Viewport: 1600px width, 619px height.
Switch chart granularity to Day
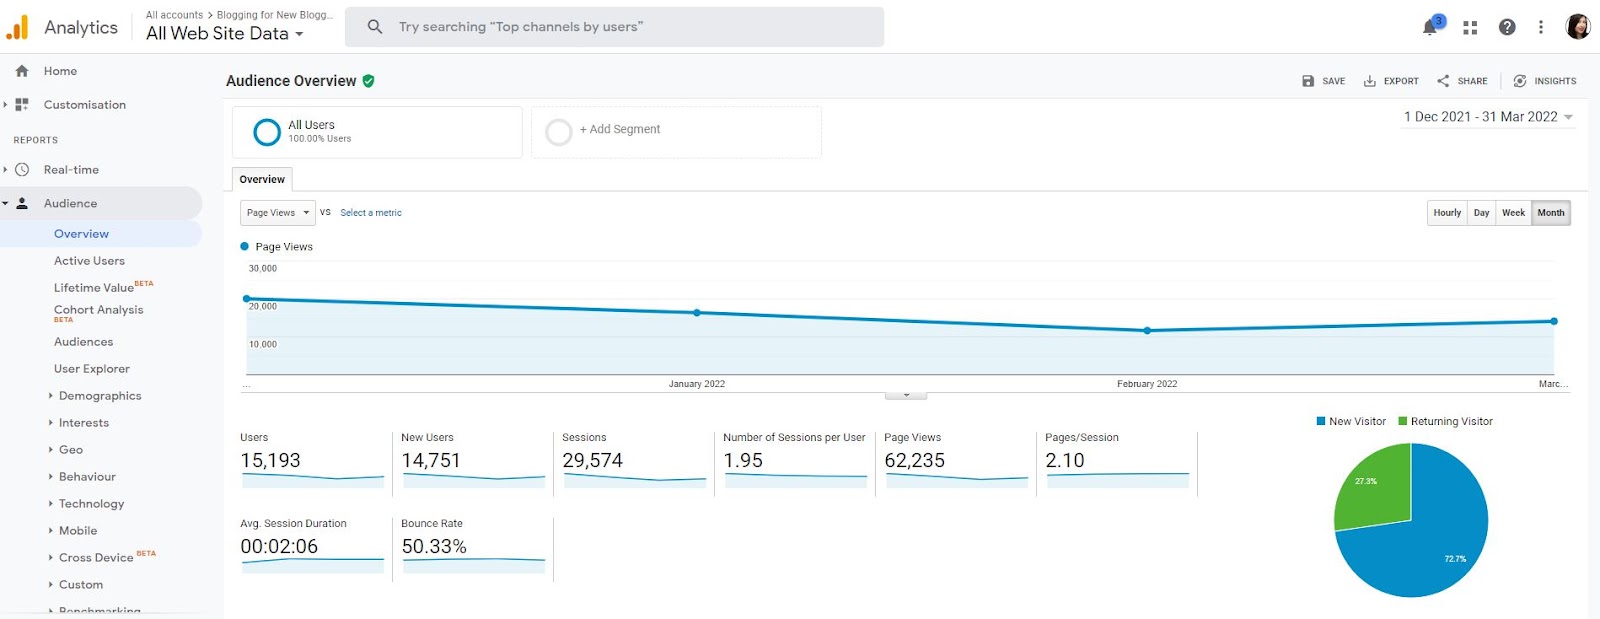pos(1481,213)
